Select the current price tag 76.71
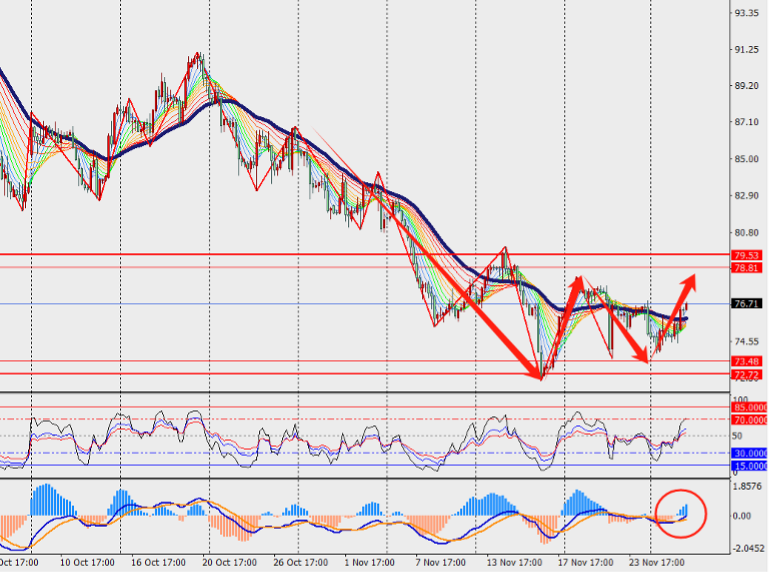The image size is (770, 573). click(747, 304)
